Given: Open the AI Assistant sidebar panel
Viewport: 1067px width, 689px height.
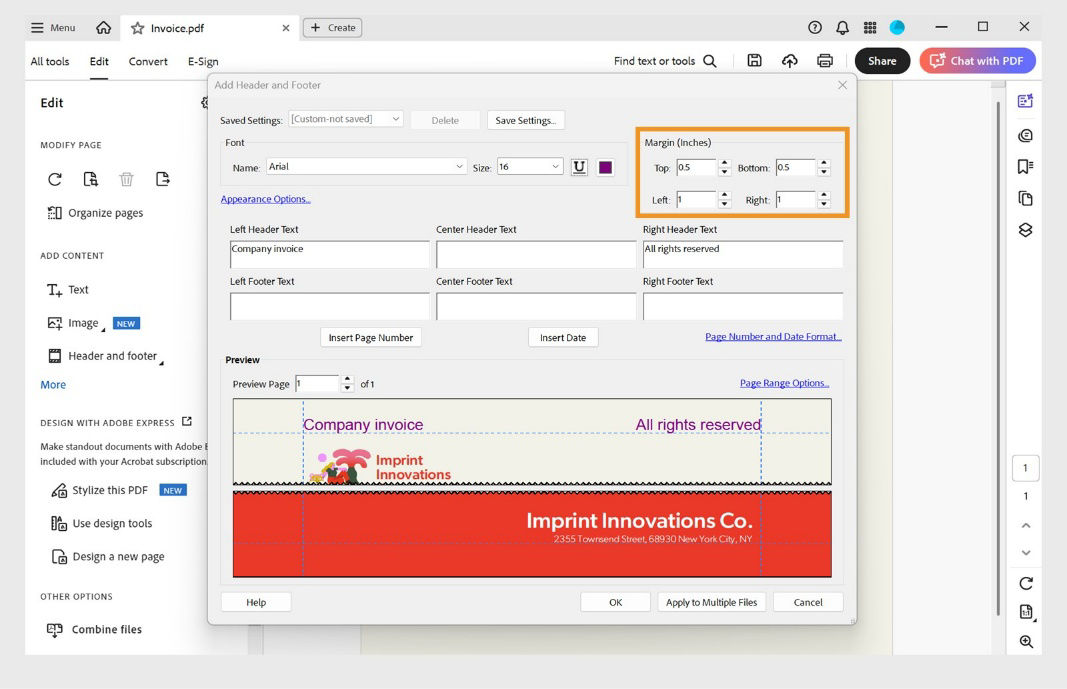Looking at the screenshot, I should (1024, 100).
